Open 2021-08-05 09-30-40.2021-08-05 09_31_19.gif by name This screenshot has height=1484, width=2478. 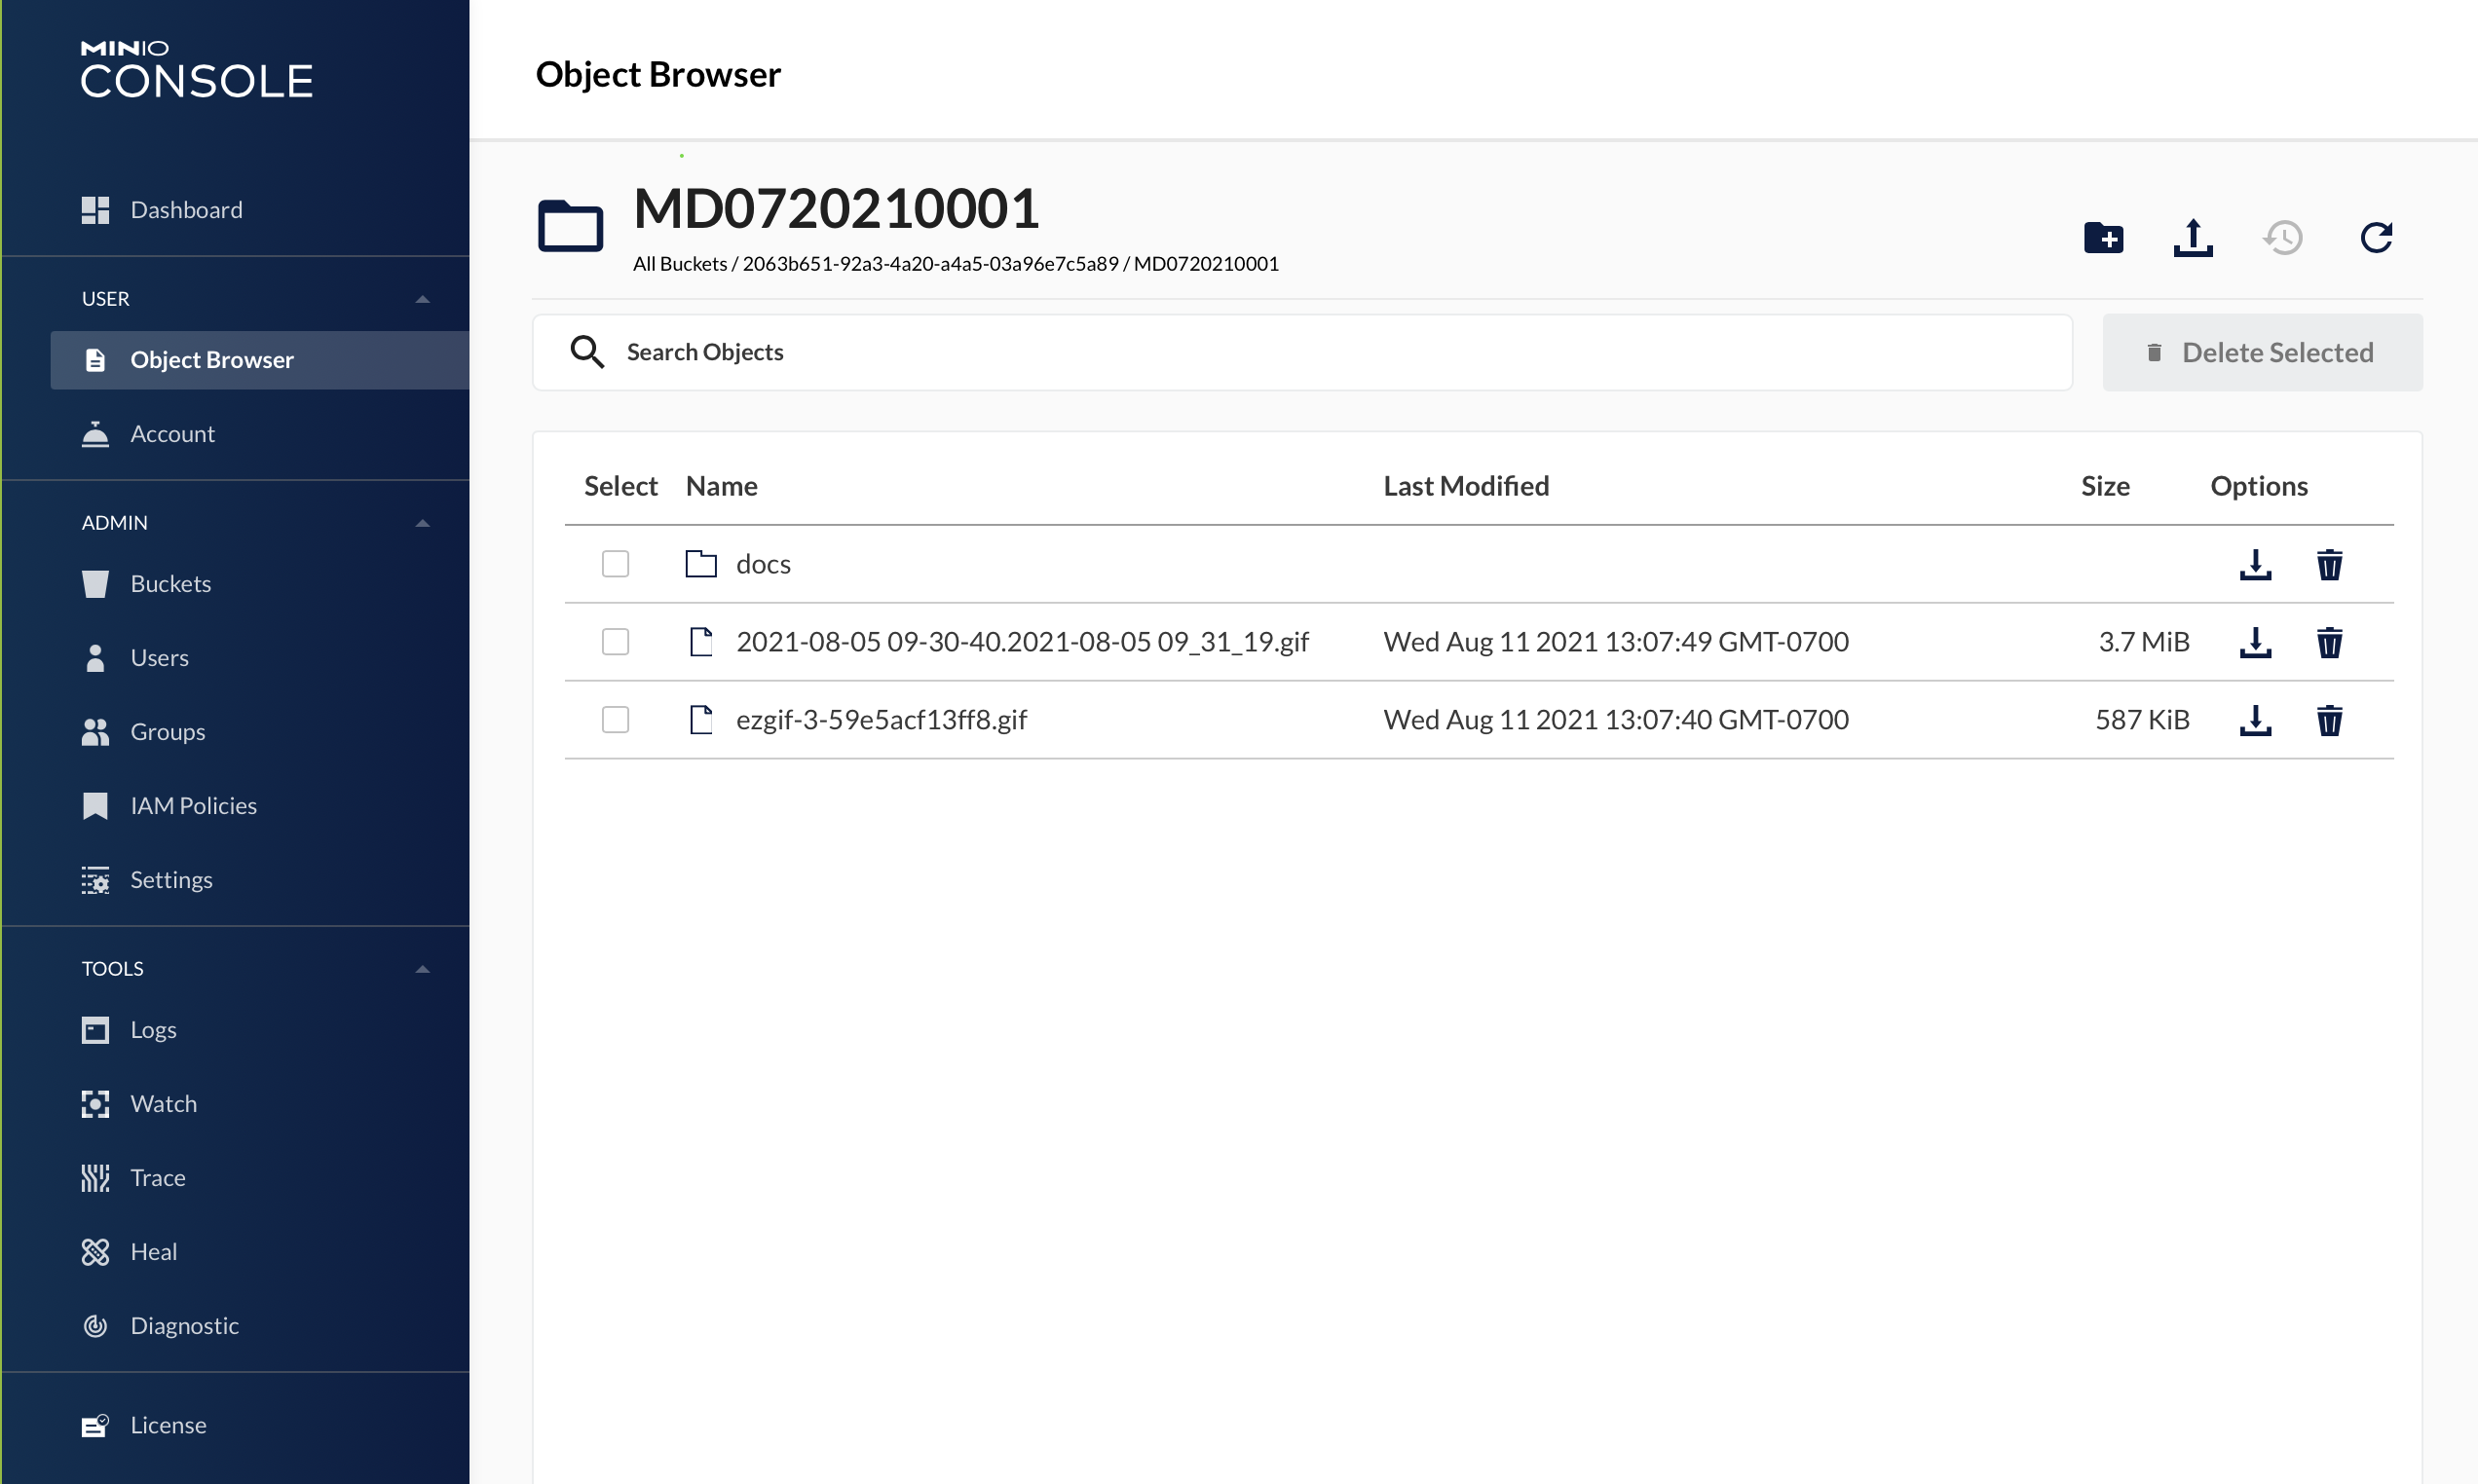coord(1022,642)
